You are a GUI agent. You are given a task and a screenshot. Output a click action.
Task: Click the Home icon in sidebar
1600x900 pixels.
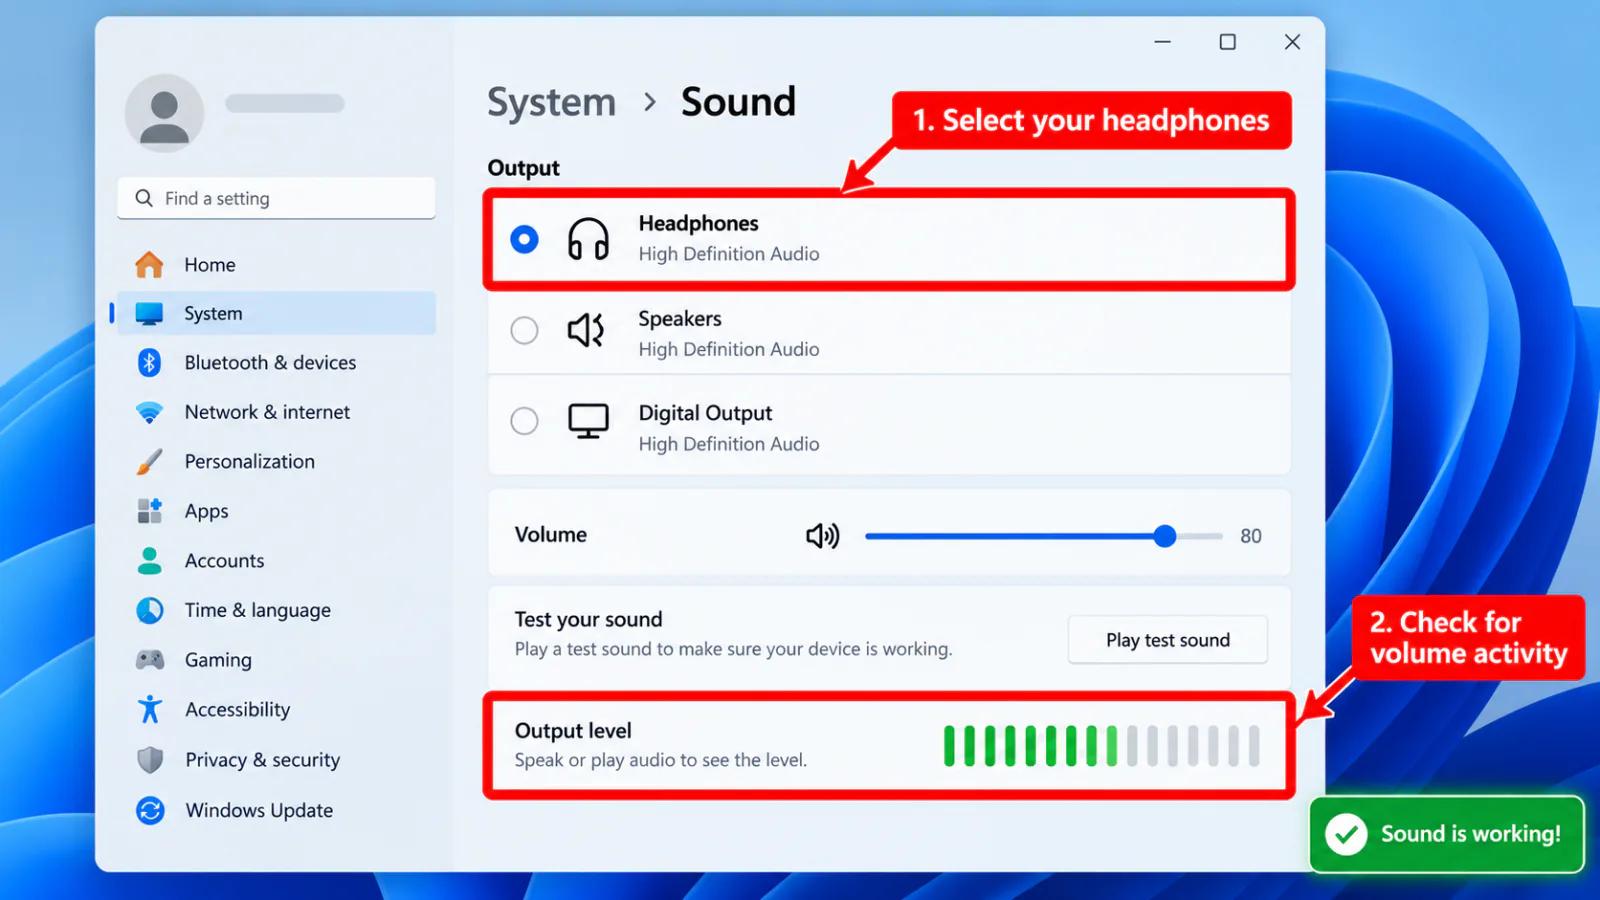[x=149, y=265]
